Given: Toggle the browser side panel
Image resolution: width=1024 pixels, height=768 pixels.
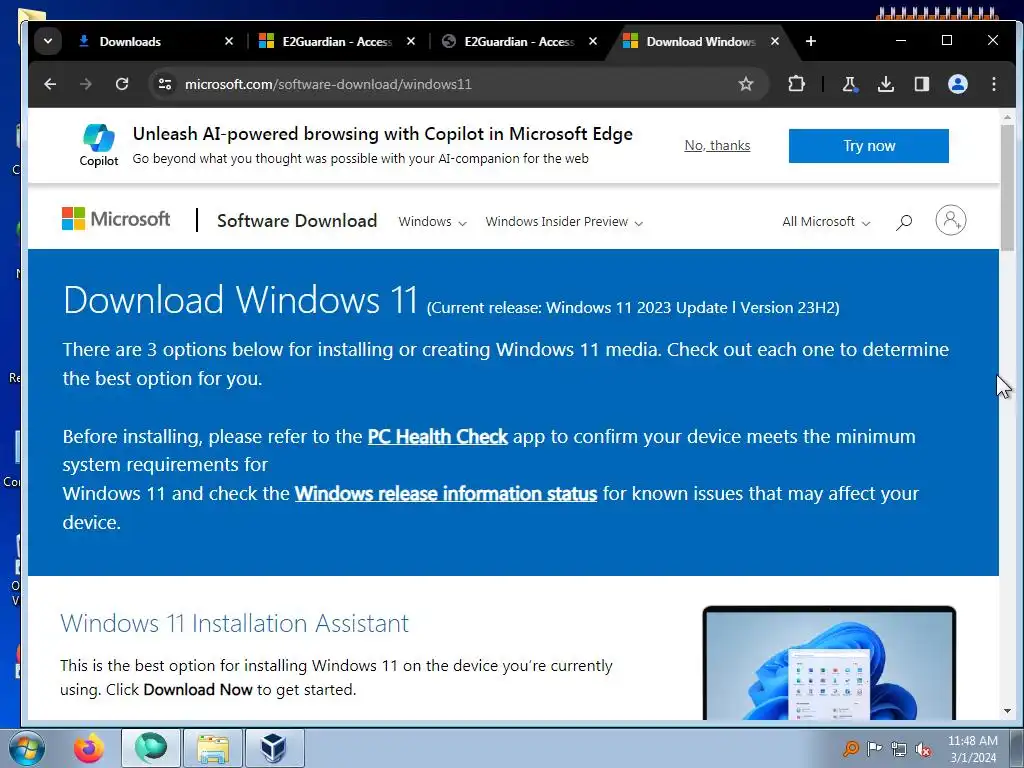Looking at the screenshot, I should [921, 84].
